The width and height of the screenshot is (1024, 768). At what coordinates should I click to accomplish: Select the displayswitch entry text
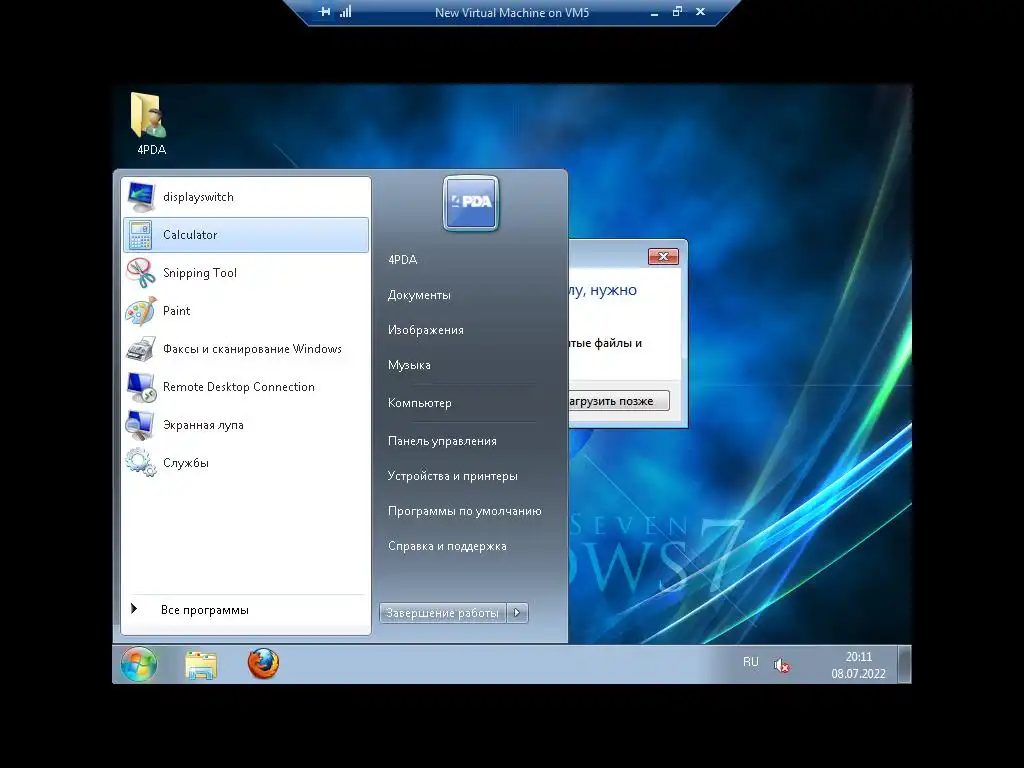click(199, 197)
